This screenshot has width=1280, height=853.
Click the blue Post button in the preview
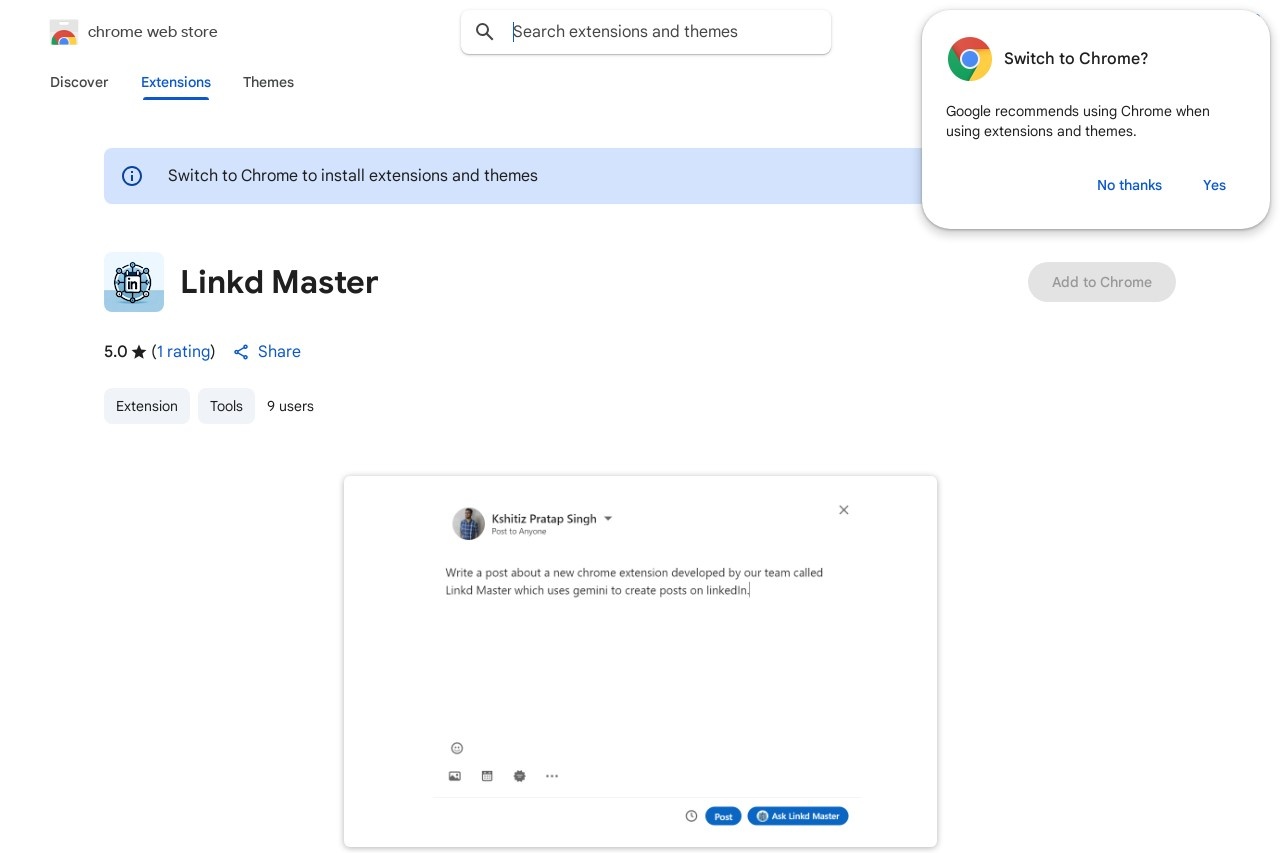point(723,816)
